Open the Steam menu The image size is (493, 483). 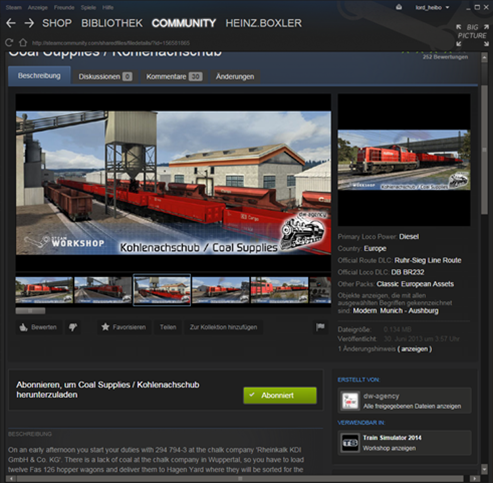coord(14,7)
